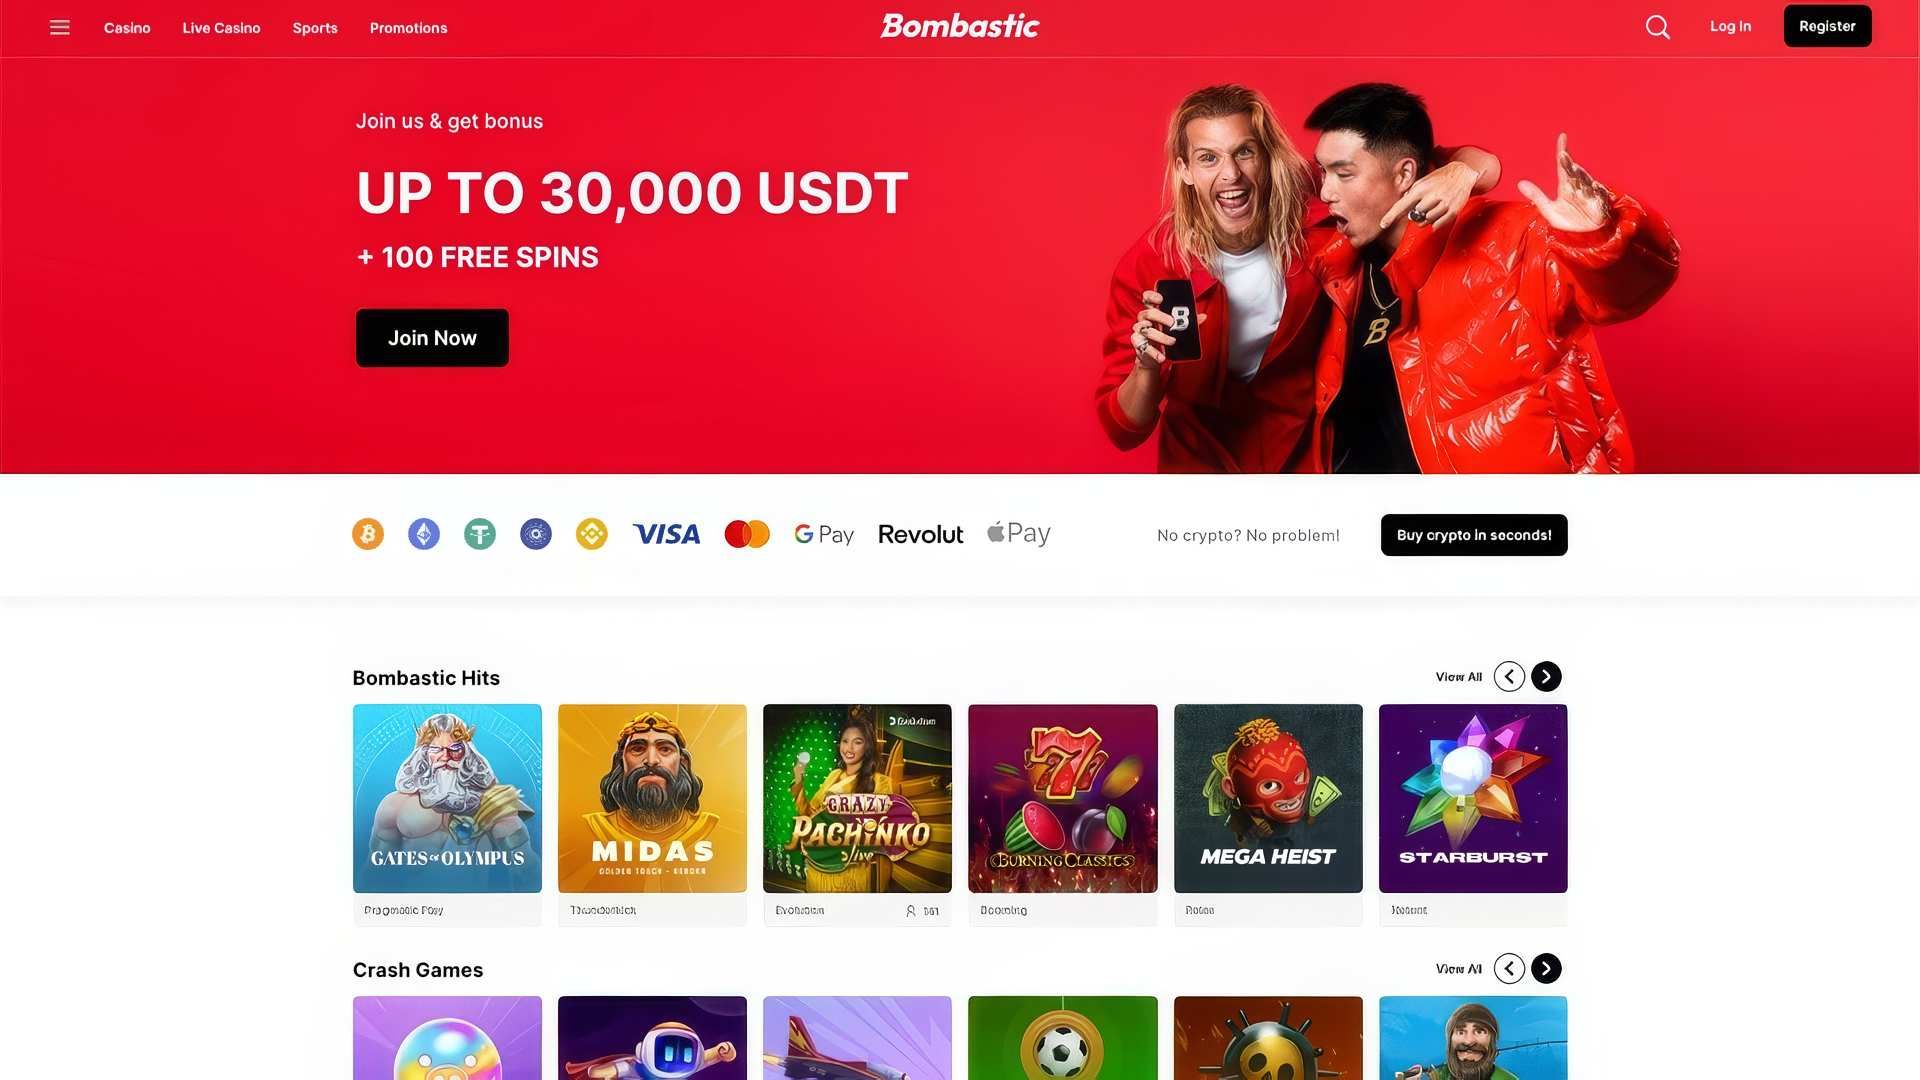Click the Visa logo
This screenshot has width=1920, height=1080.
[x=667, y=534]
